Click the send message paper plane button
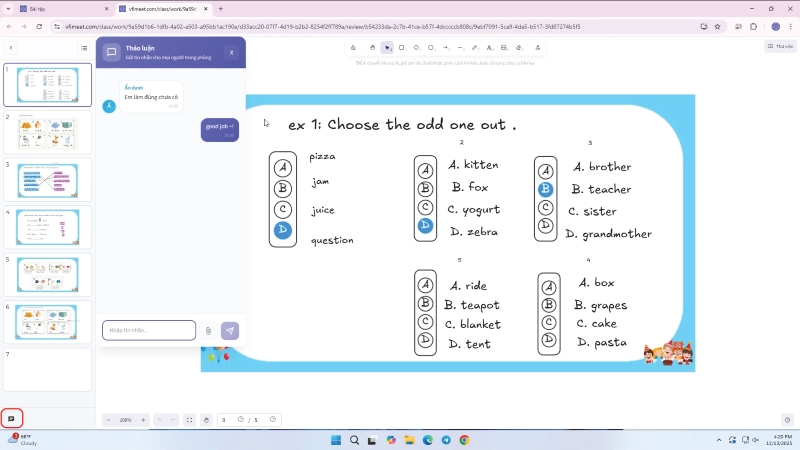The width and height of the screenshot is (800, 450). (x=230, y=330)
